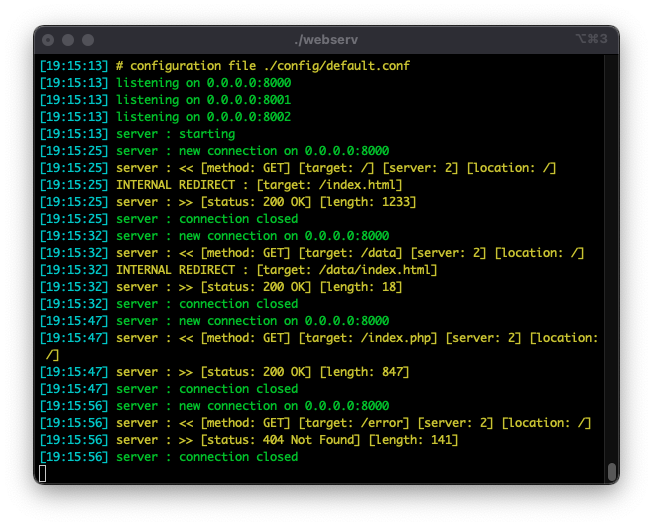Click the 'listening on 0.0.0.0:8001' line
The image size is (653, 526).
point(165,100)
